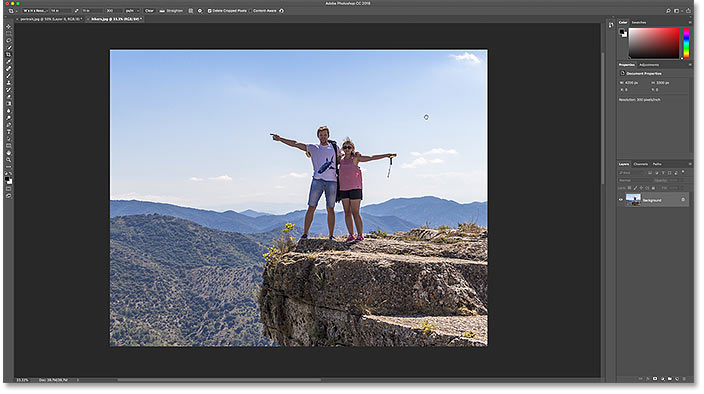Toggle the Lock transparent pixels button
Viewport: 704px width, 394px height.
click(x=629, y=188)
